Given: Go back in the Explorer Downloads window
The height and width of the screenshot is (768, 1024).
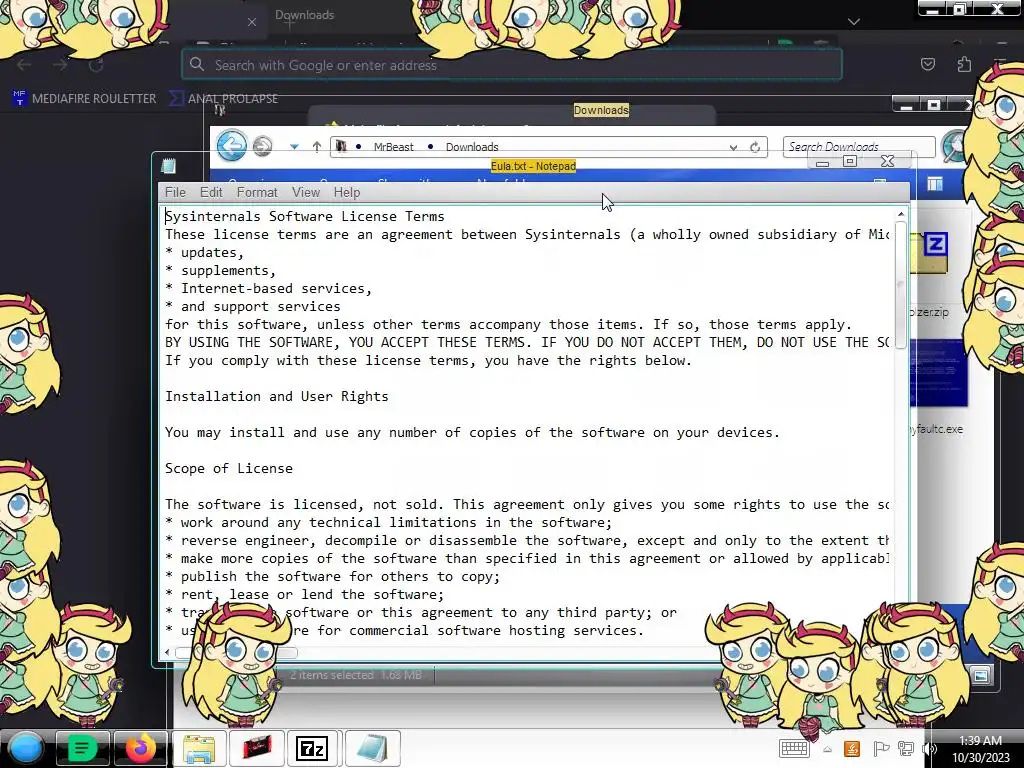Looking at the screenshot, I should [x=232, y=145].
